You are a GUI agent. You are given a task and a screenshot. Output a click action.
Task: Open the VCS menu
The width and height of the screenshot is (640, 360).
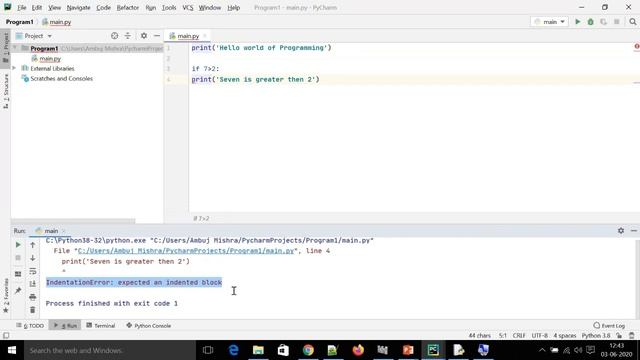point(188,7)
